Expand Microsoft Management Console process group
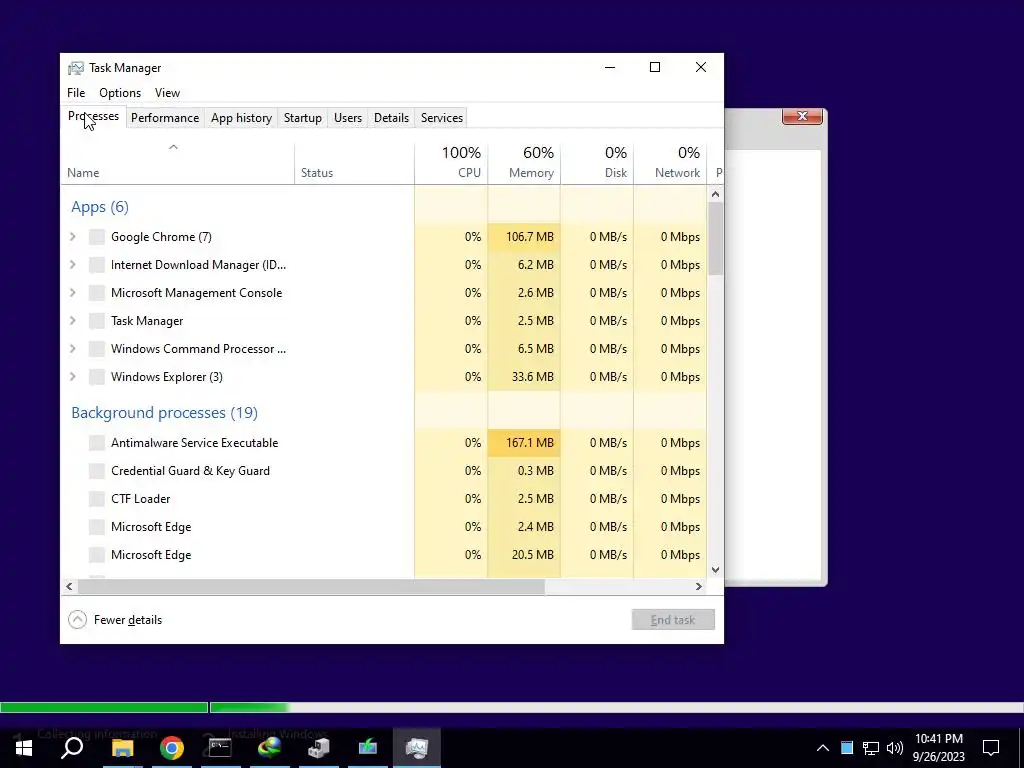 click(72, 293)
